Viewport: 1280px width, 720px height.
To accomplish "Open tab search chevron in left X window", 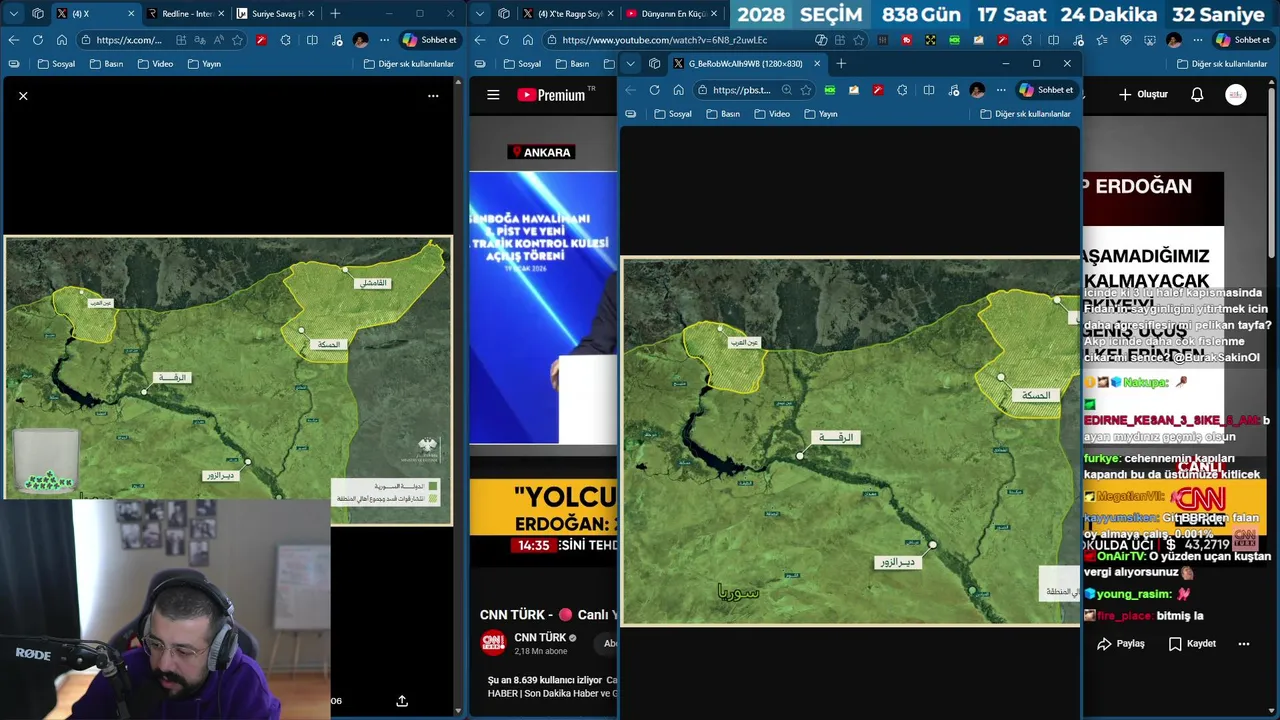I will 13,13.
